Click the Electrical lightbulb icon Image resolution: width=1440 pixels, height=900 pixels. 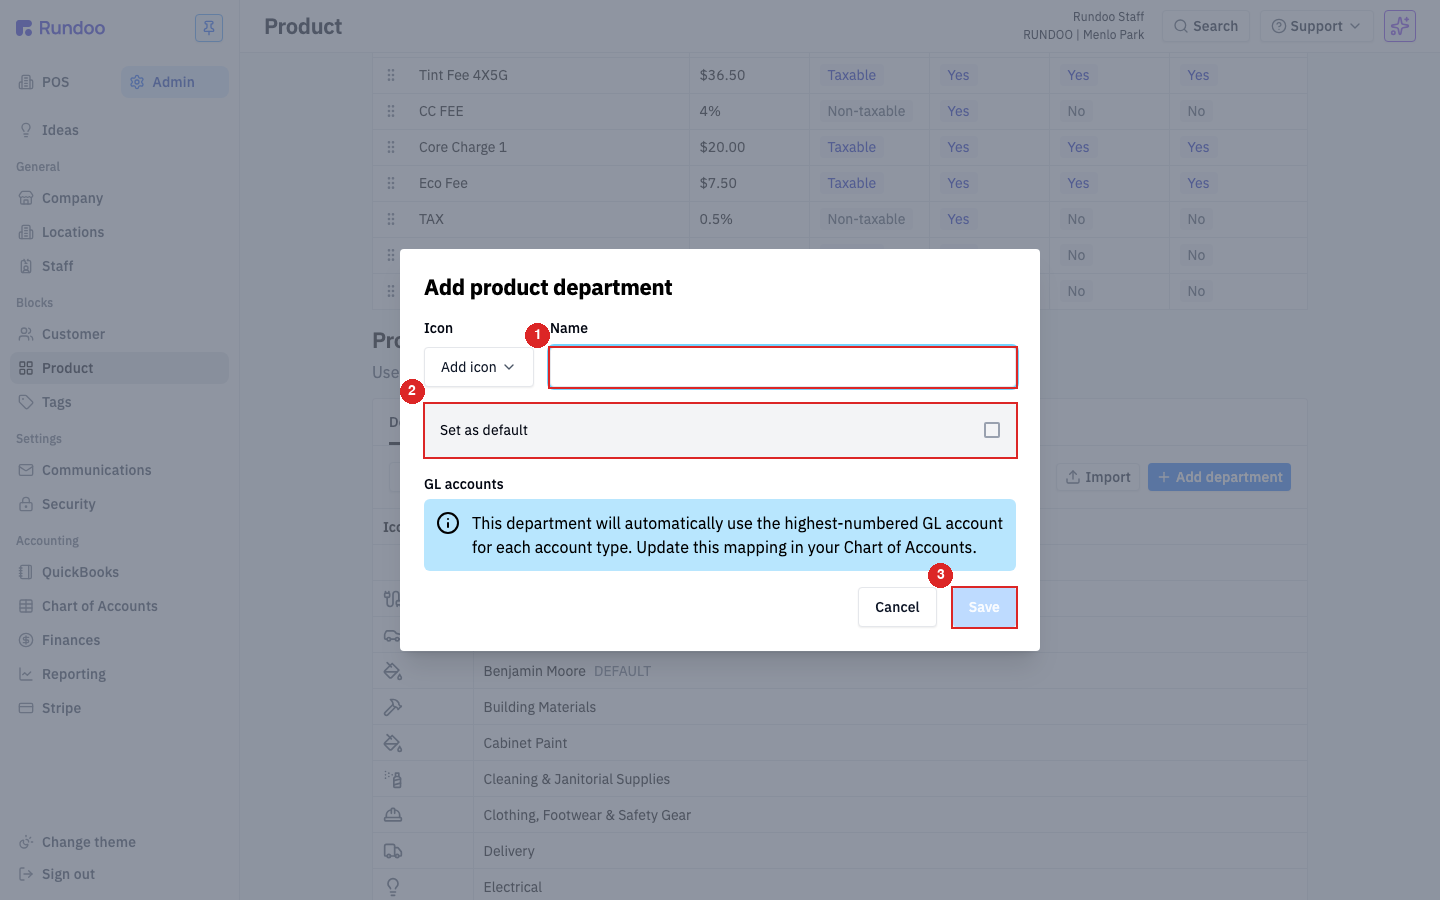coord(393,887)
